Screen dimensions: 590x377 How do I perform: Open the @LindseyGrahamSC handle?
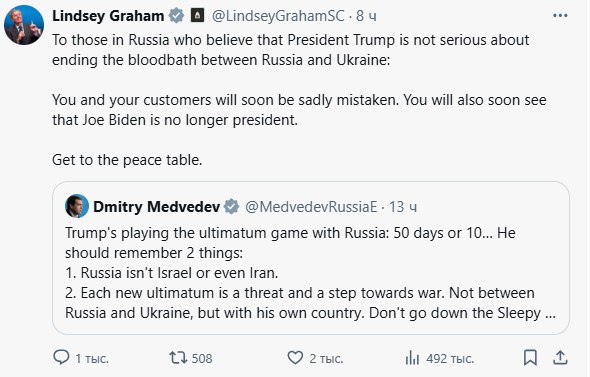[x=278, y=16]
